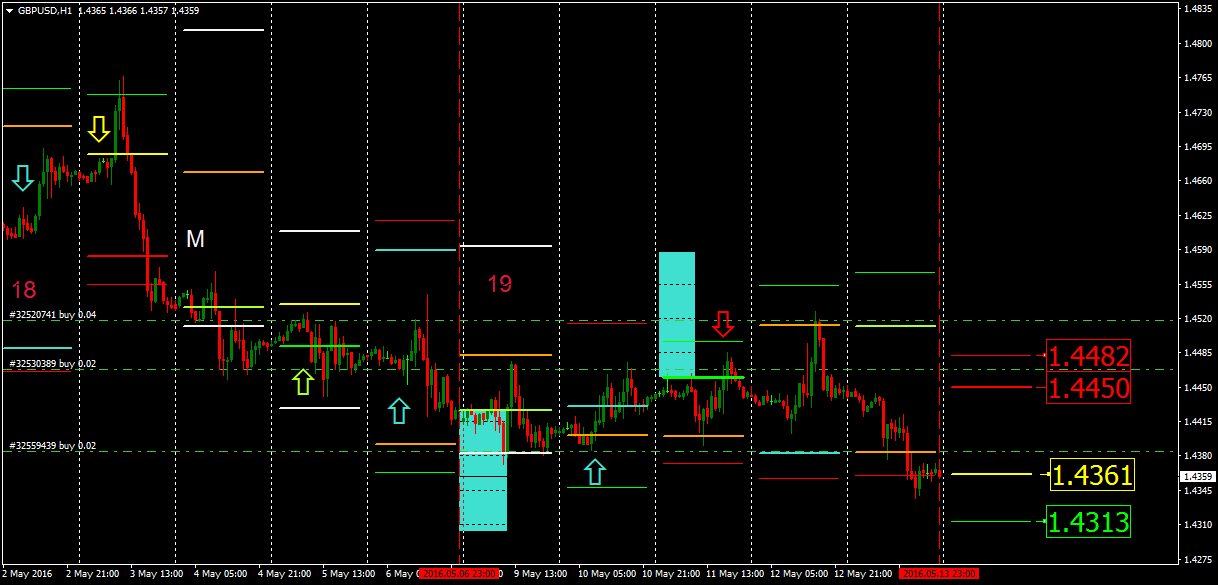The width and height of the screenshot is (1218, 585).
Task: Select the cyan rectangle below week 19 label
Action: pyautogui.click(x=483, y=470)
